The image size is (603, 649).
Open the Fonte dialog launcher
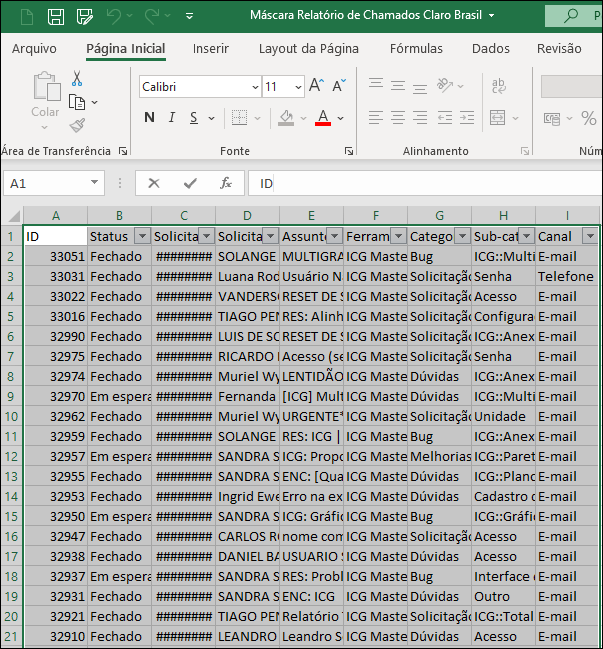click(x=349, y=151)
